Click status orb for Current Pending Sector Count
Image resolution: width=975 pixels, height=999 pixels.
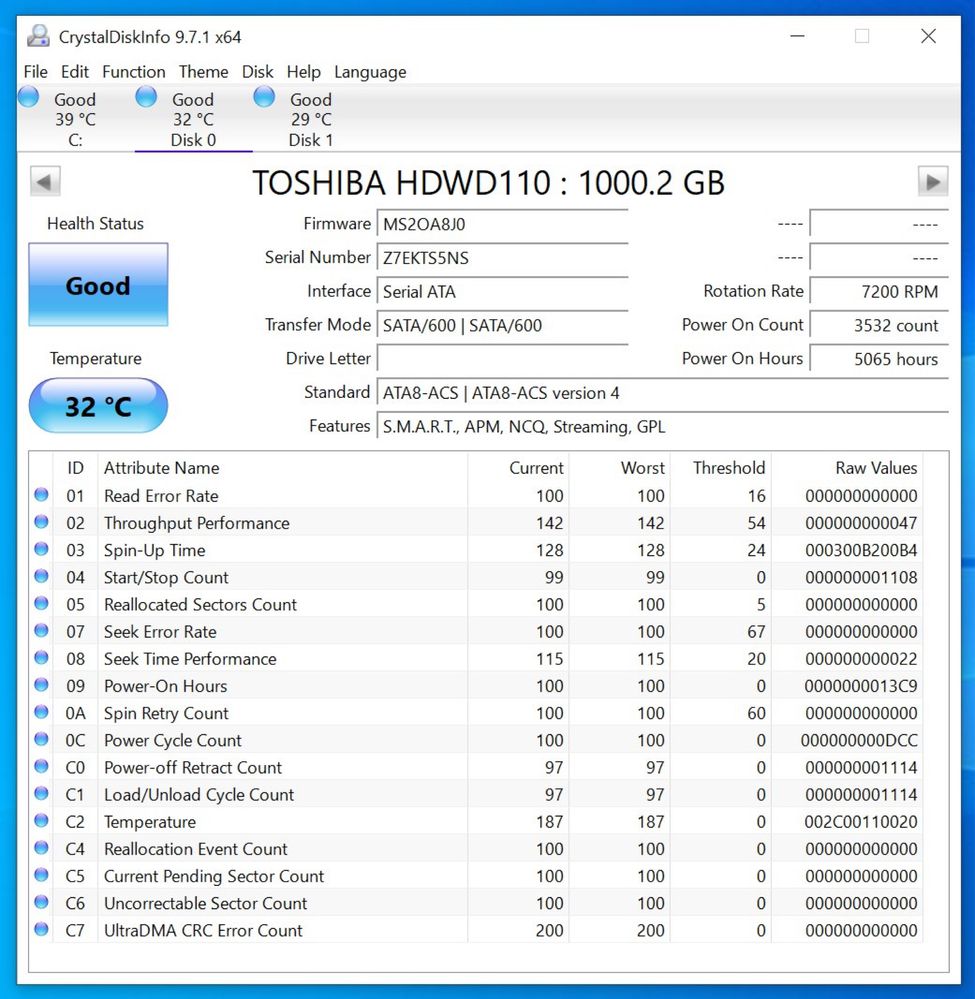pos(41,875)
